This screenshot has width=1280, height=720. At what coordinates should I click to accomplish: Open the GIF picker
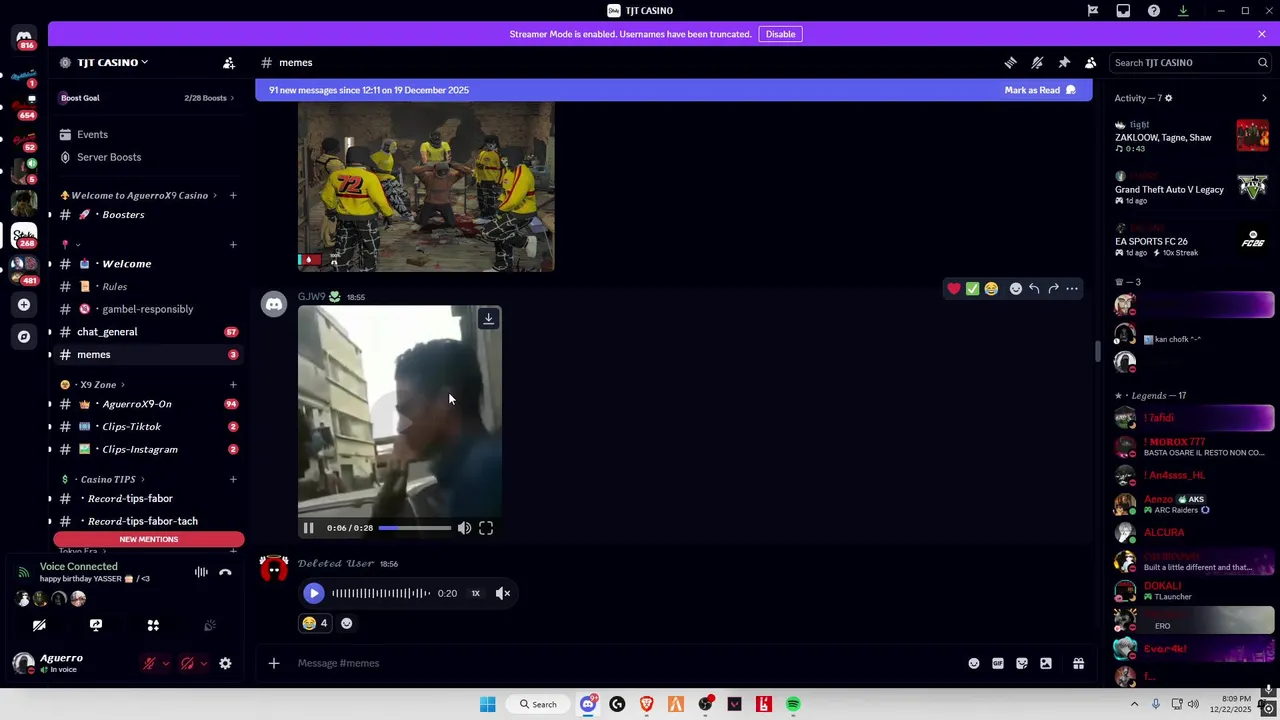[997, 663]
